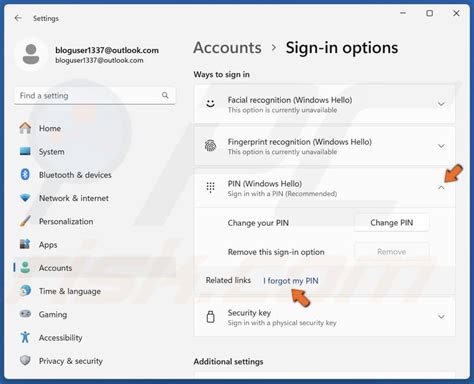Open Gaming settings
Image resolution: width=474 pixels, height=384 pixels.
(95, 314)
